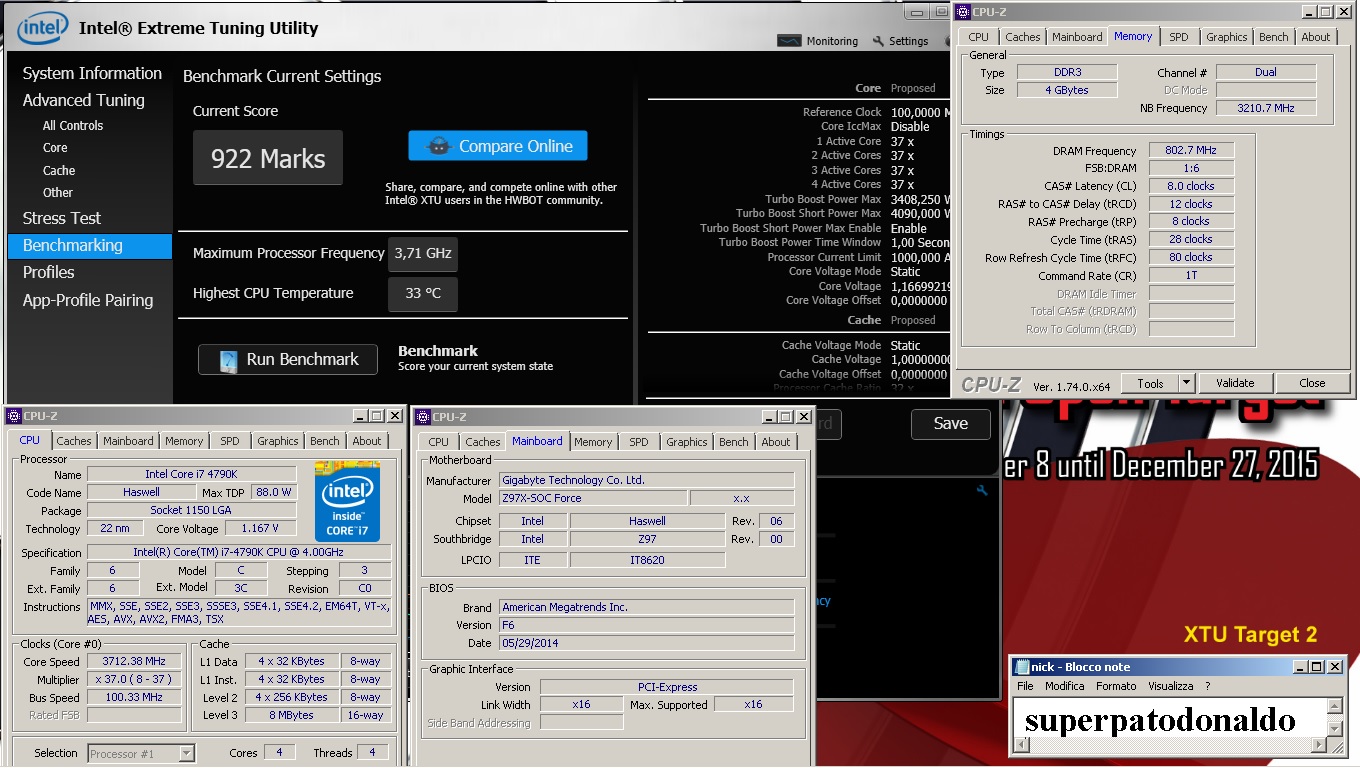
Task: Click 922 Marks score box
Action: point(268,158)
